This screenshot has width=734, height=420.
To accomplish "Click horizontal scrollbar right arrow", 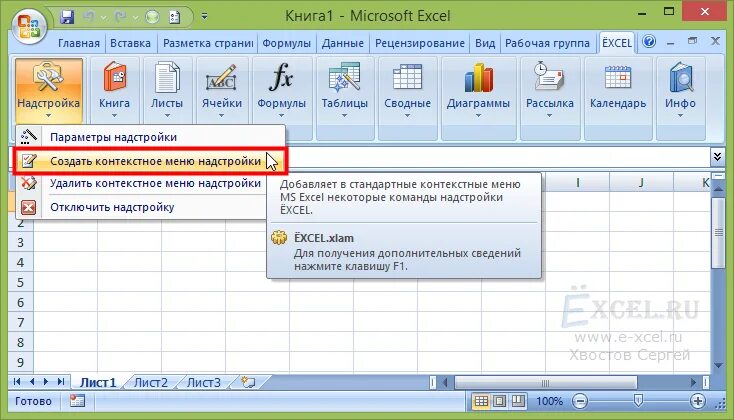I will [693, 383].
